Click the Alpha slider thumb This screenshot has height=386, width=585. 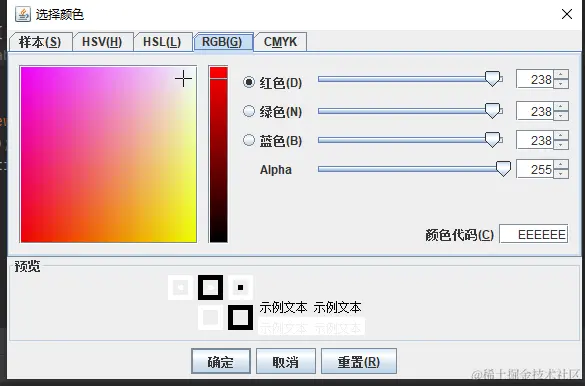[x=503, y=169]
